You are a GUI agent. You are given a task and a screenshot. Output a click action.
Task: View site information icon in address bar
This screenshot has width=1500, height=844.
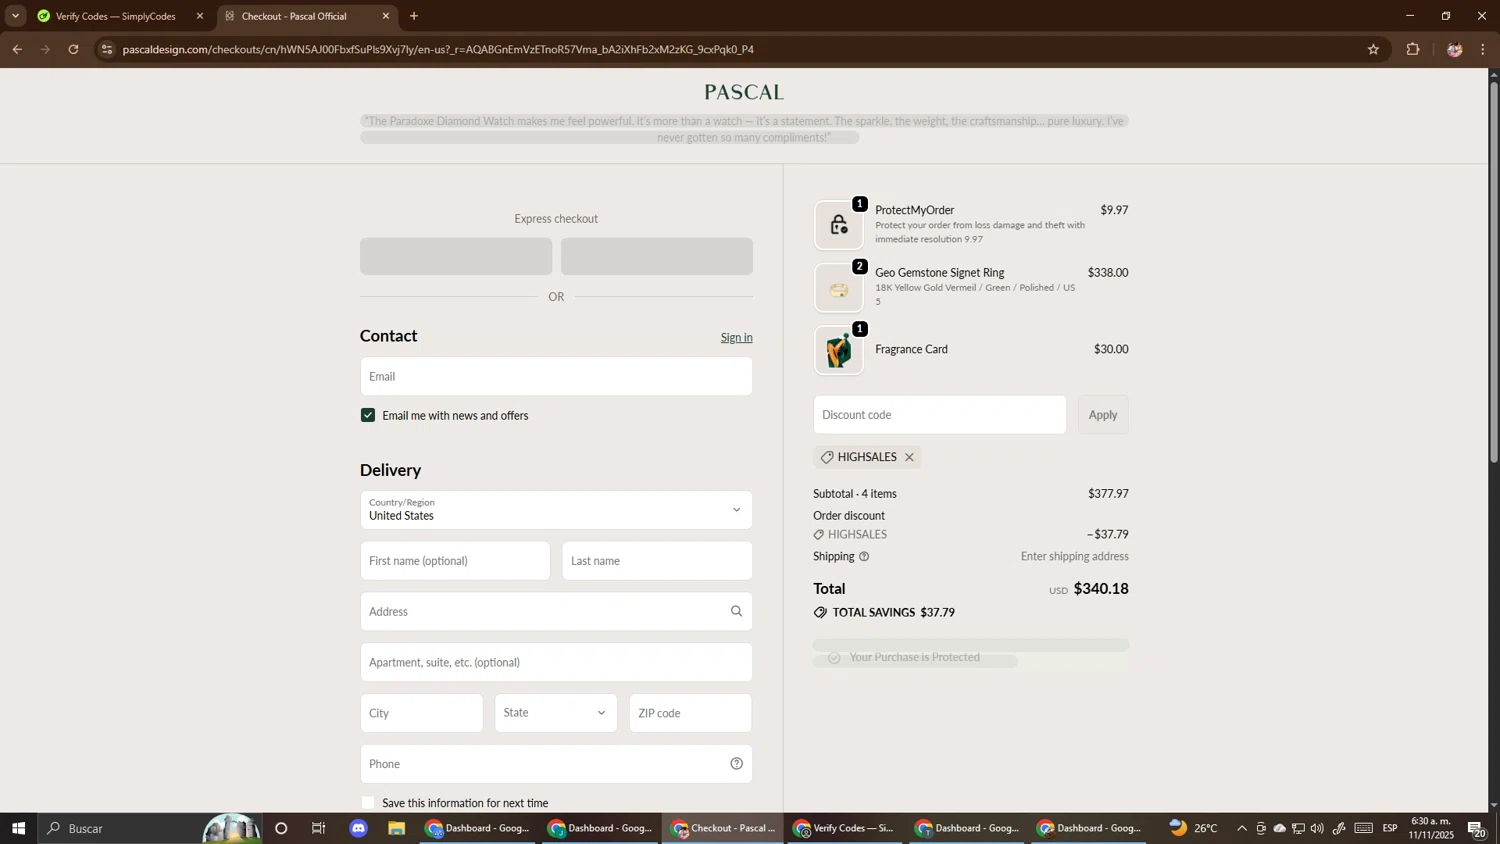pos(107,49)
